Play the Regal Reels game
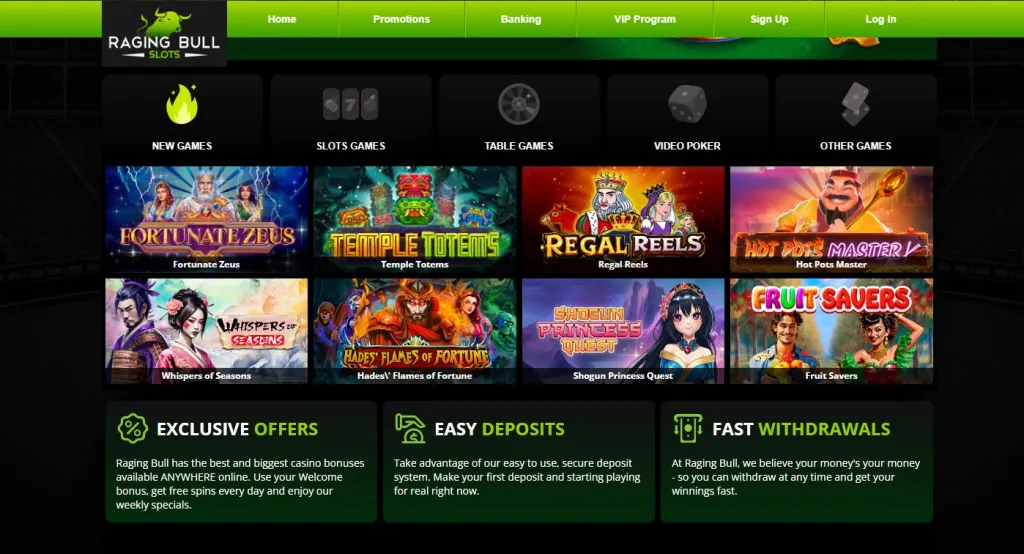 pos(623,219)
